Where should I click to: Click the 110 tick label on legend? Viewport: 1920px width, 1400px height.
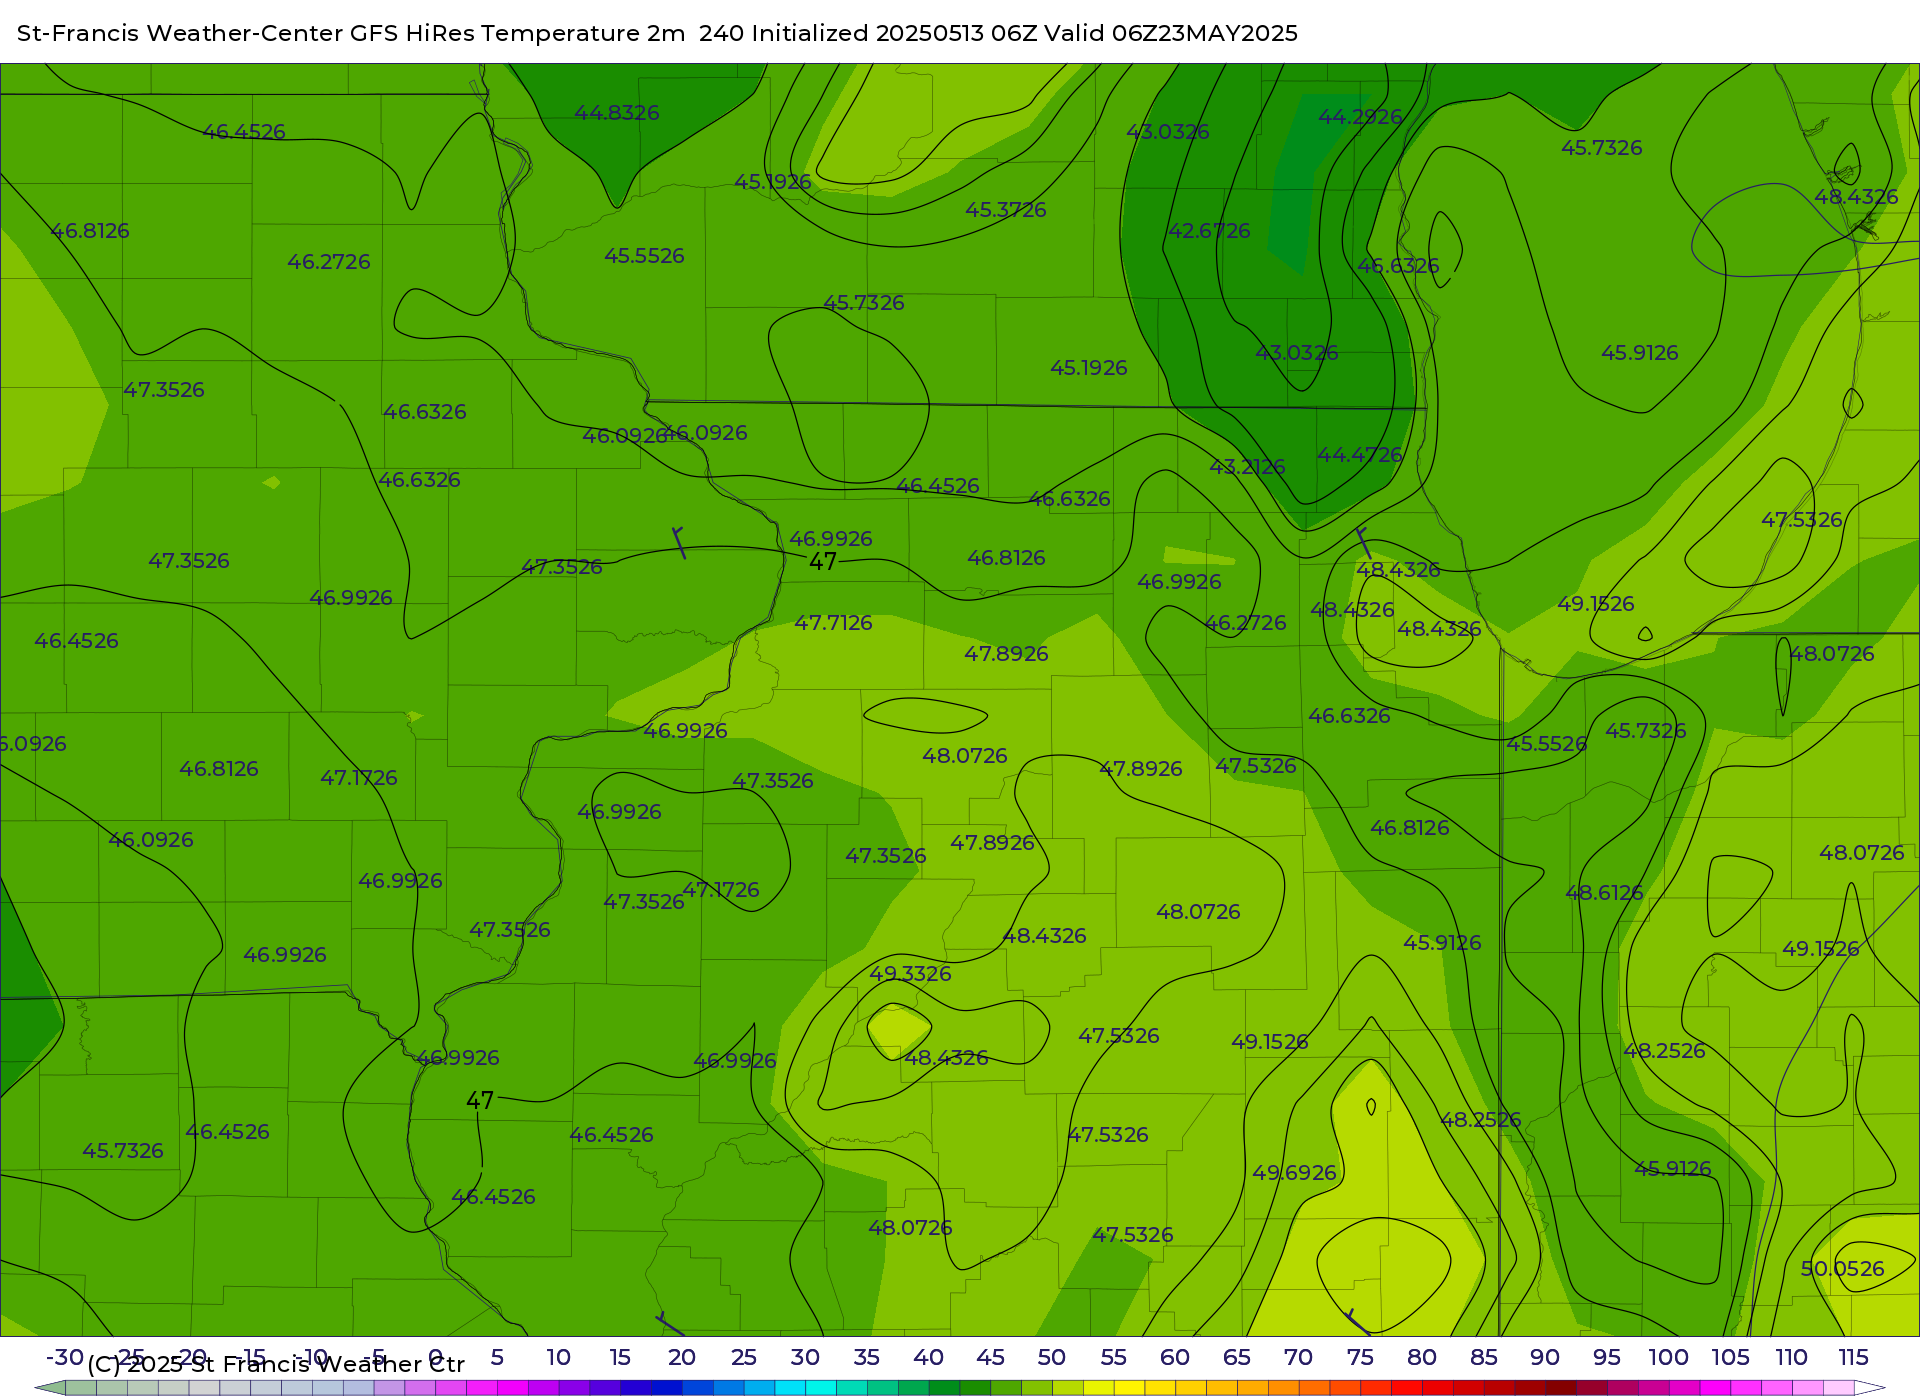[x=1792, y=1358]
